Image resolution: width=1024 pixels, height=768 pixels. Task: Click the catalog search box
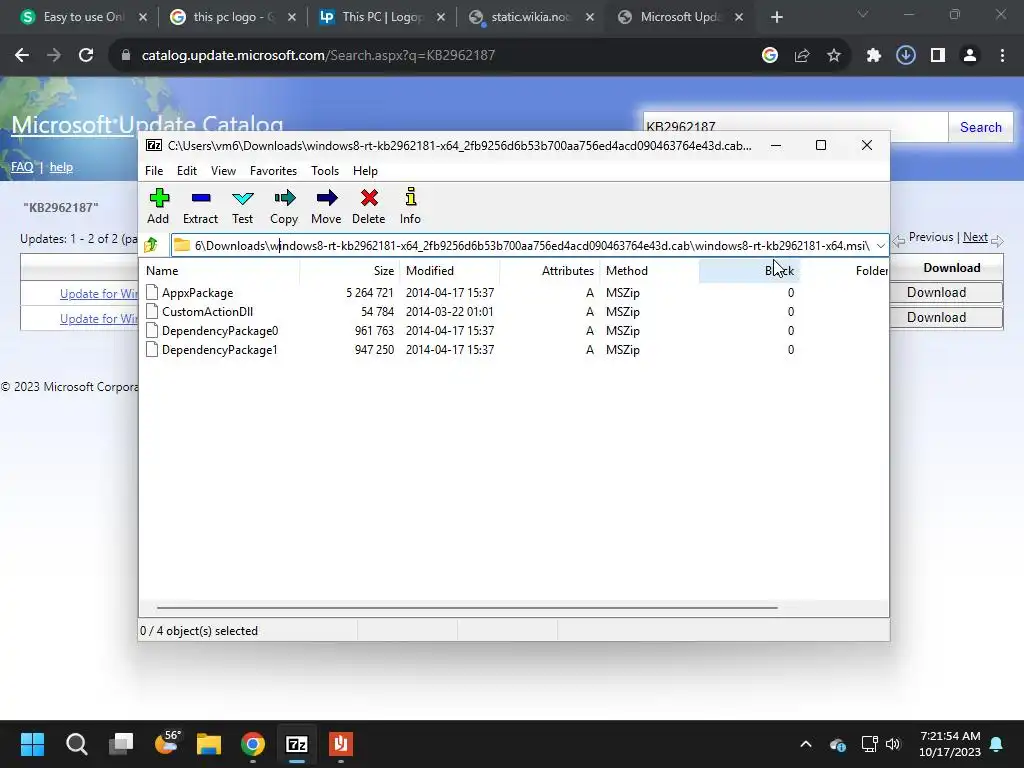point(795,127)
